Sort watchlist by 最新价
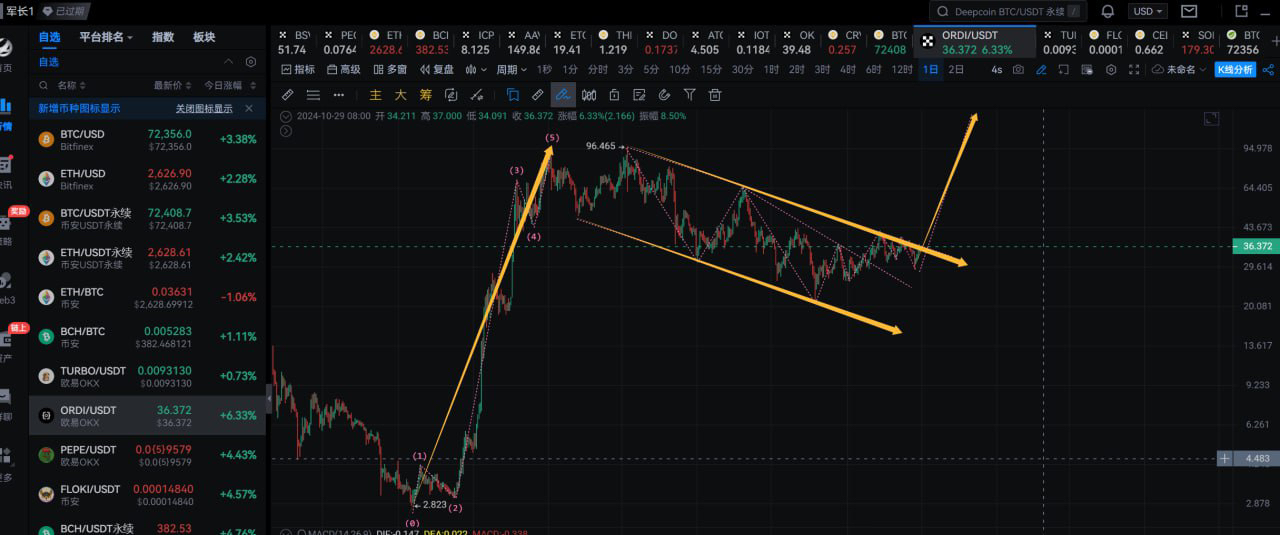 click(x=173, y=85)
